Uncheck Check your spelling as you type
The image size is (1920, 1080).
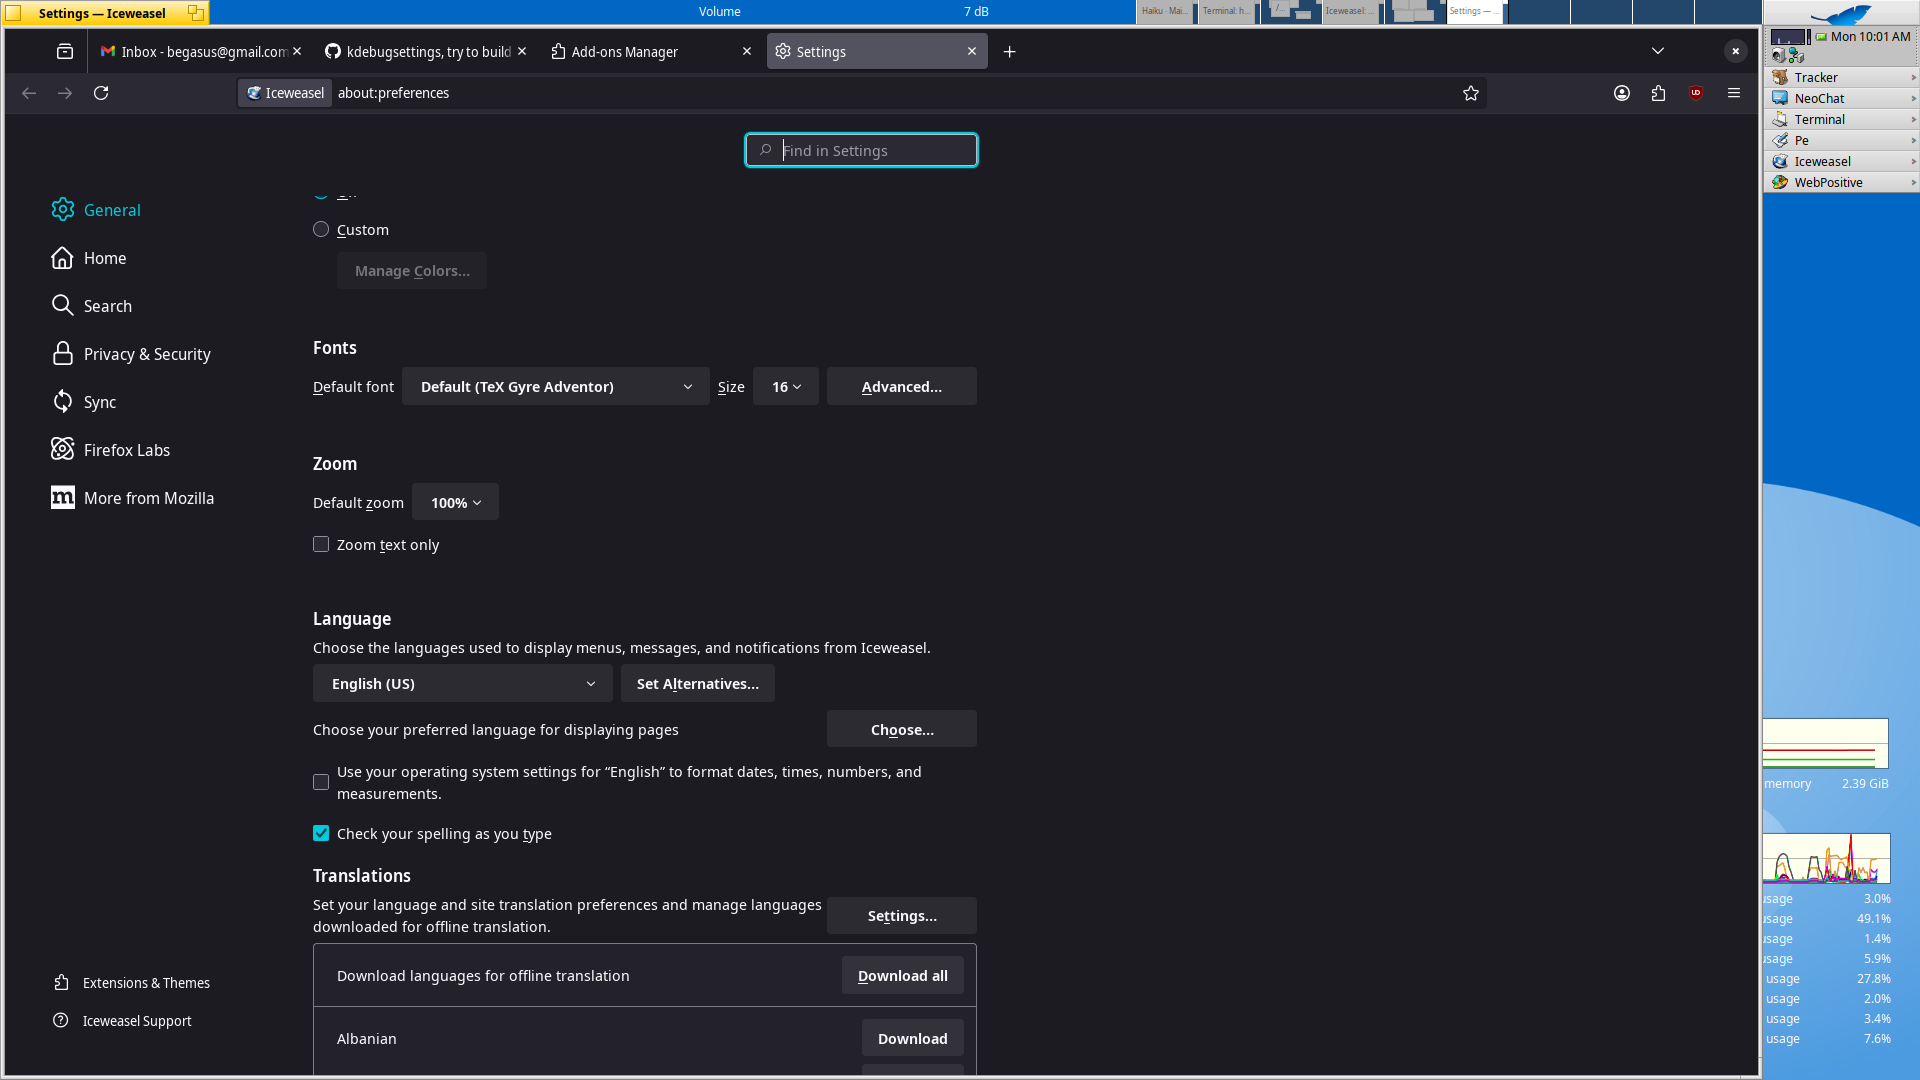[x=321, y=833]
